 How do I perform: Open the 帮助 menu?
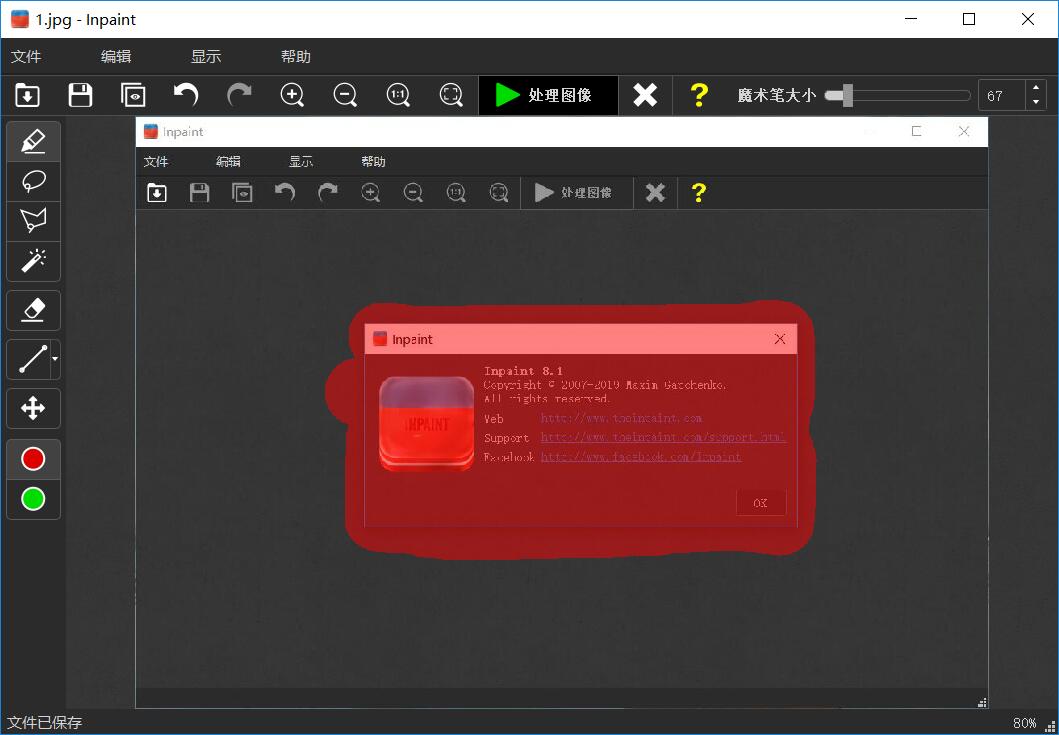coord(296,57)
